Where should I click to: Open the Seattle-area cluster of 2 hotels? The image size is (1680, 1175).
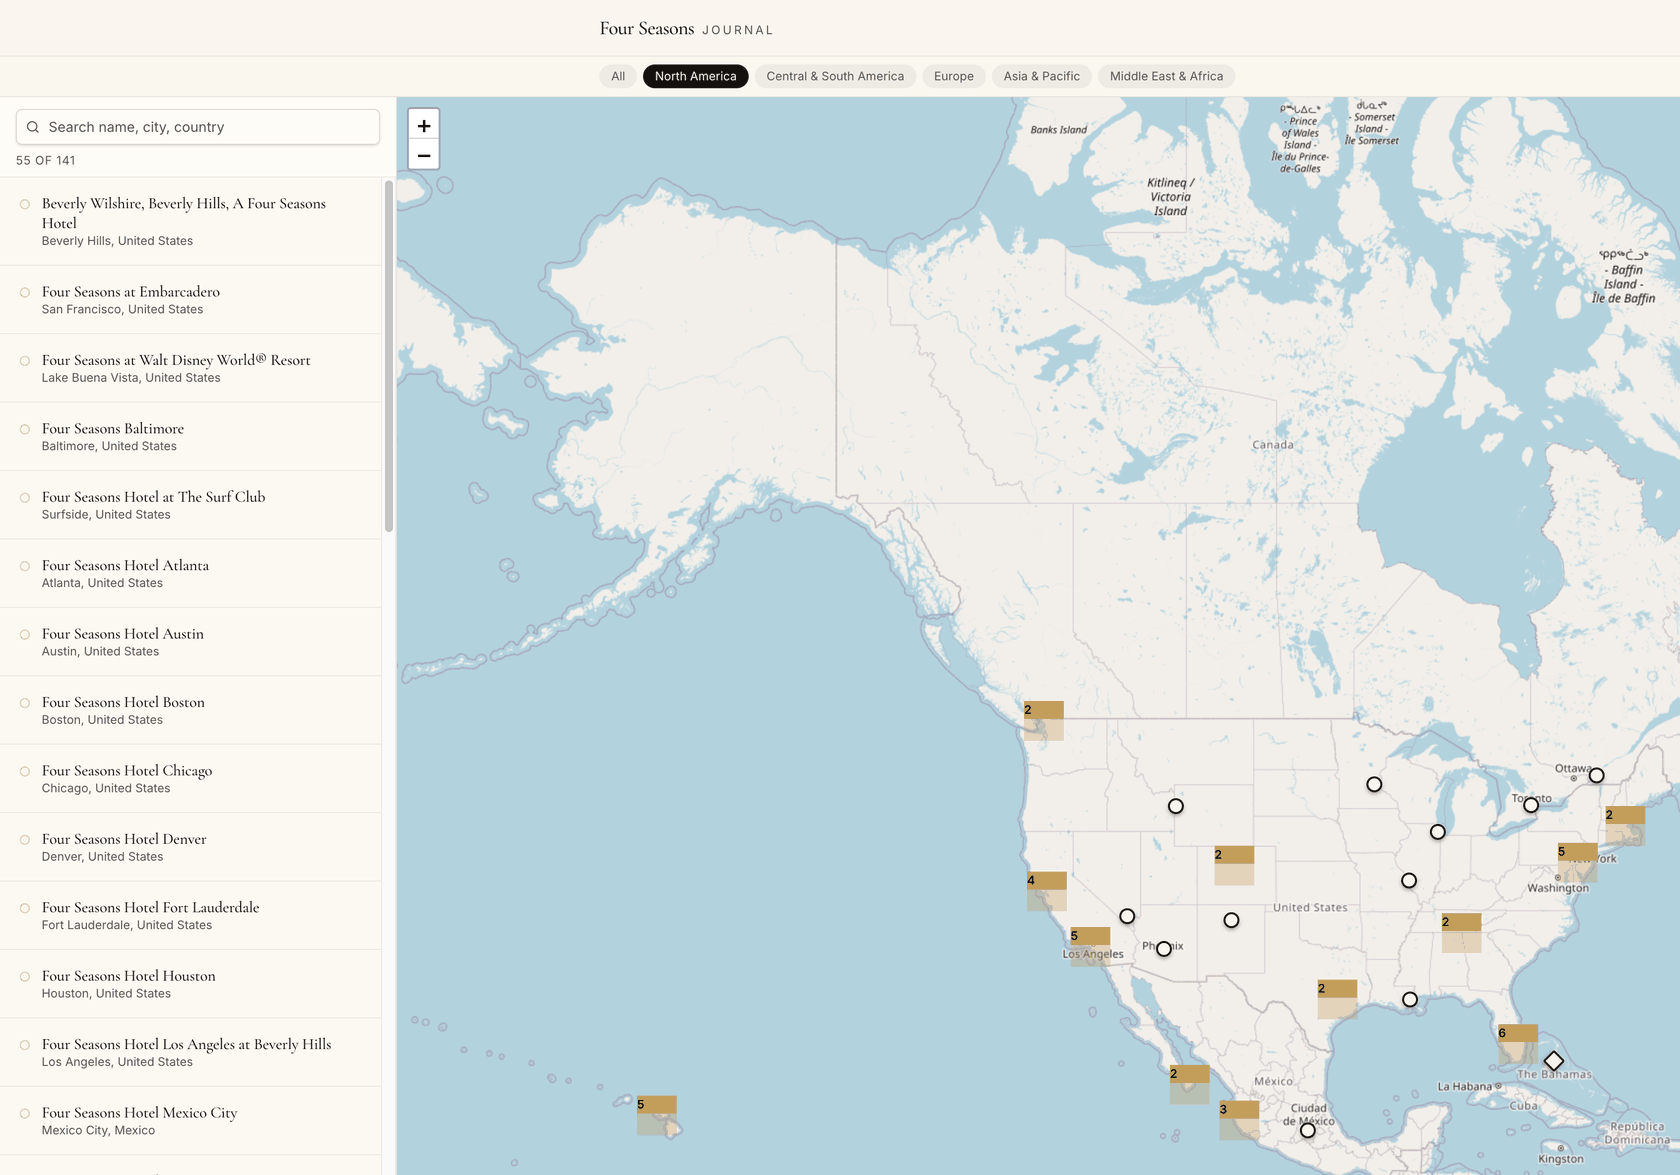coord(1043,720)
